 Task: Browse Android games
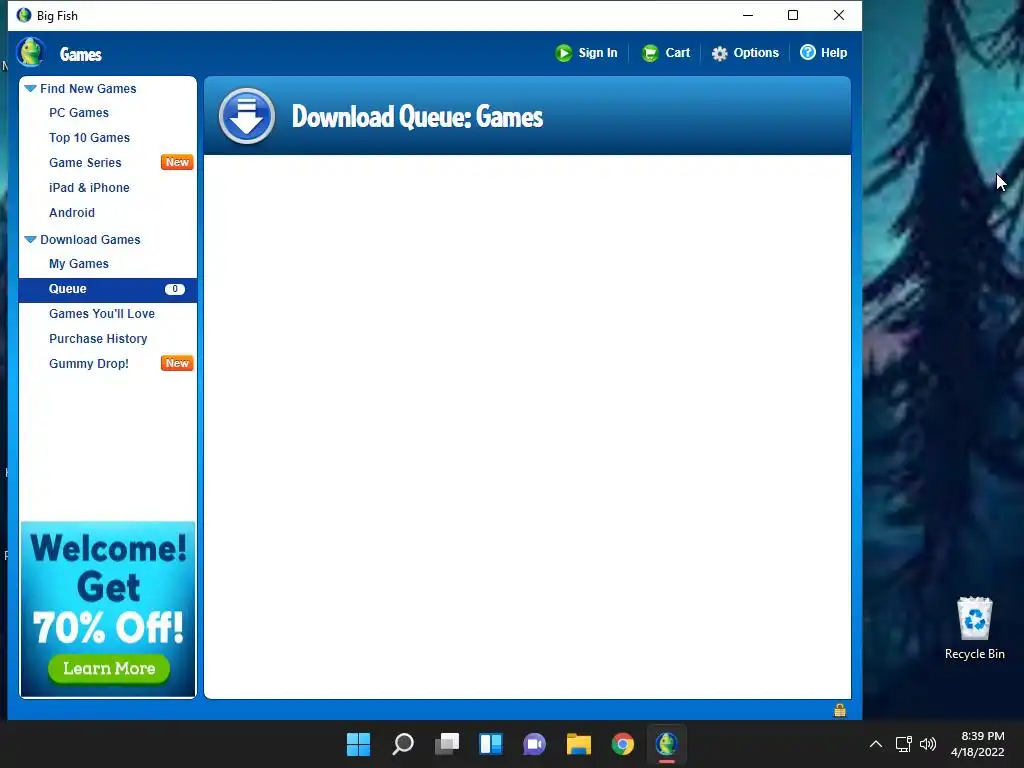click(72, 213)
